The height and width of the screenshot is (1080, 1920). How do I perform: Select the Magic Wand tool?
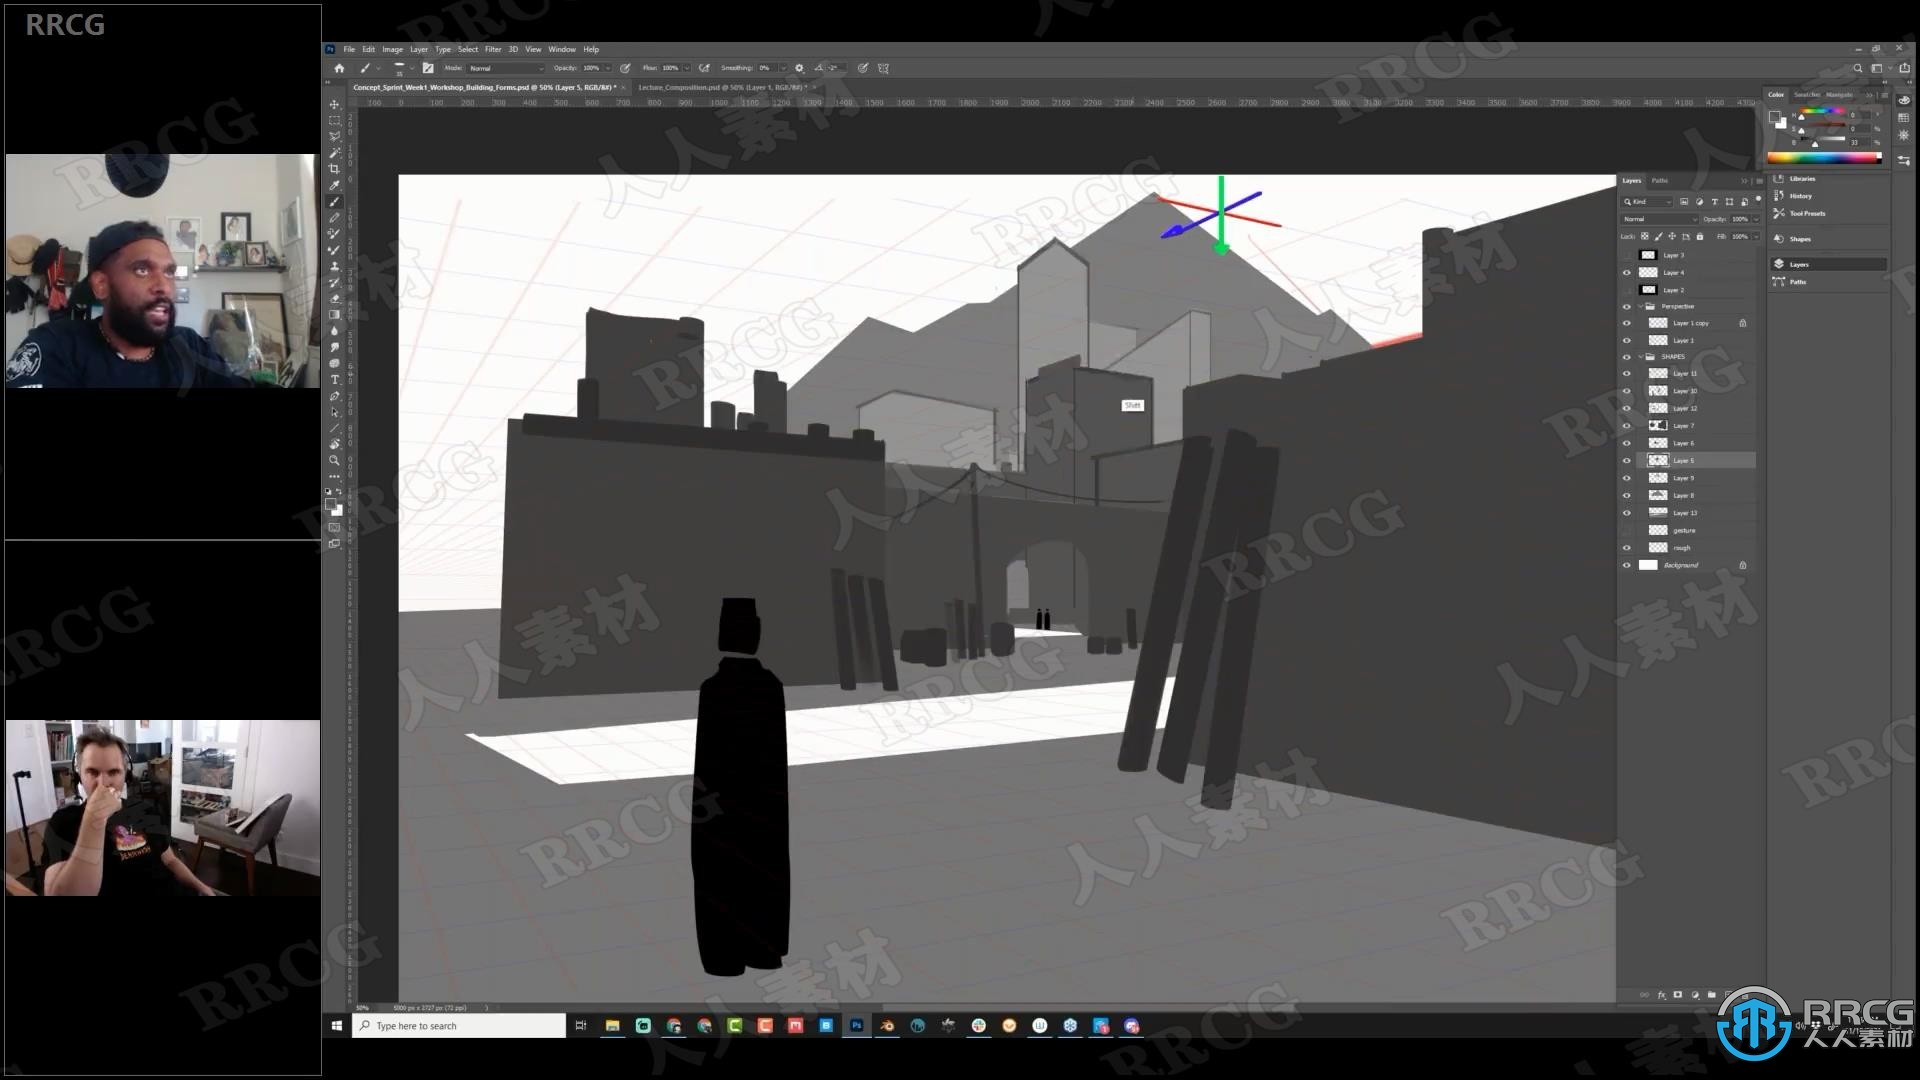(x=334, y=153)
